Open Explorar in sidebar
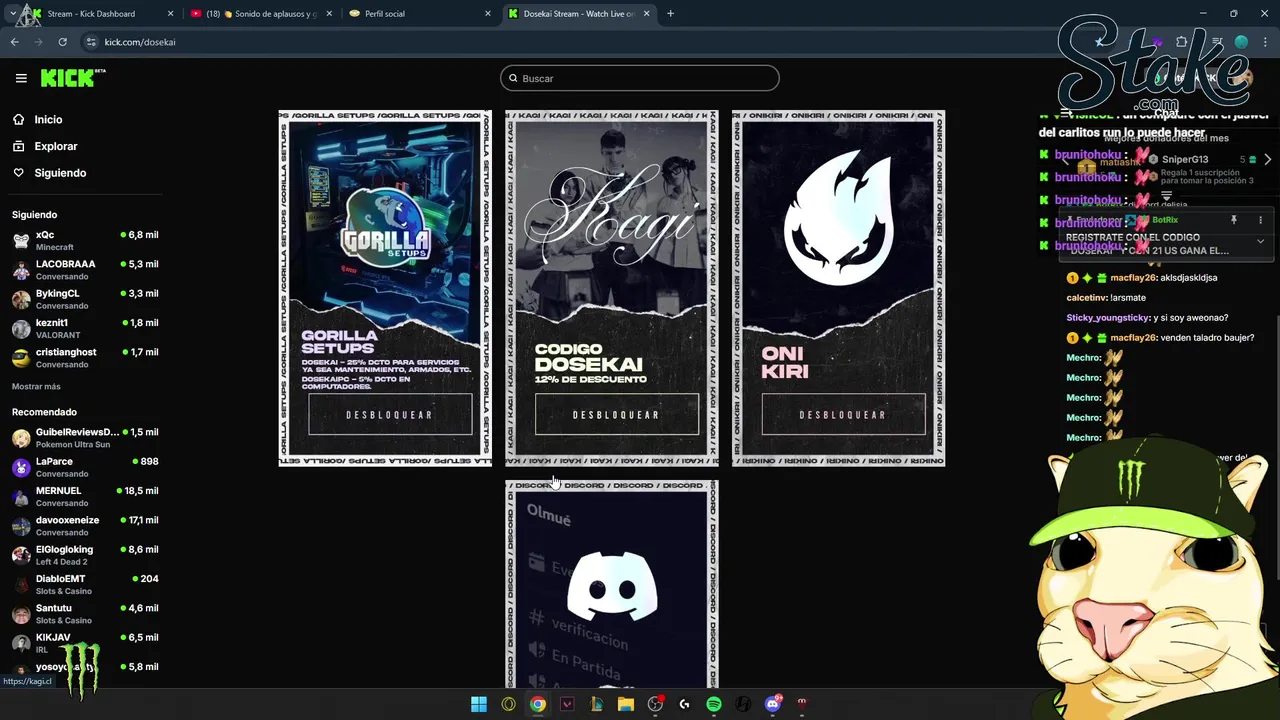 pyautogui.click(x=55, y=146)
